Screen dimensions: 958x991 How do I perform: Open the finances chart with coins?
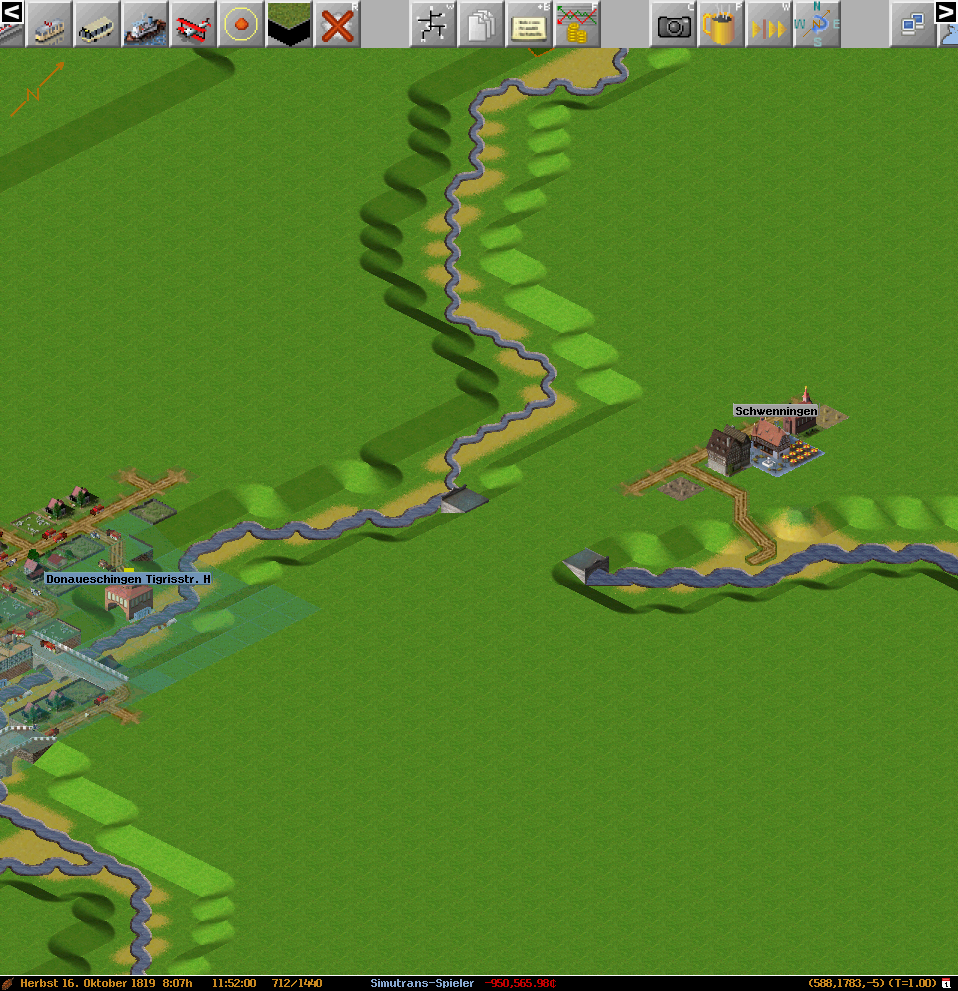[577, 25]
